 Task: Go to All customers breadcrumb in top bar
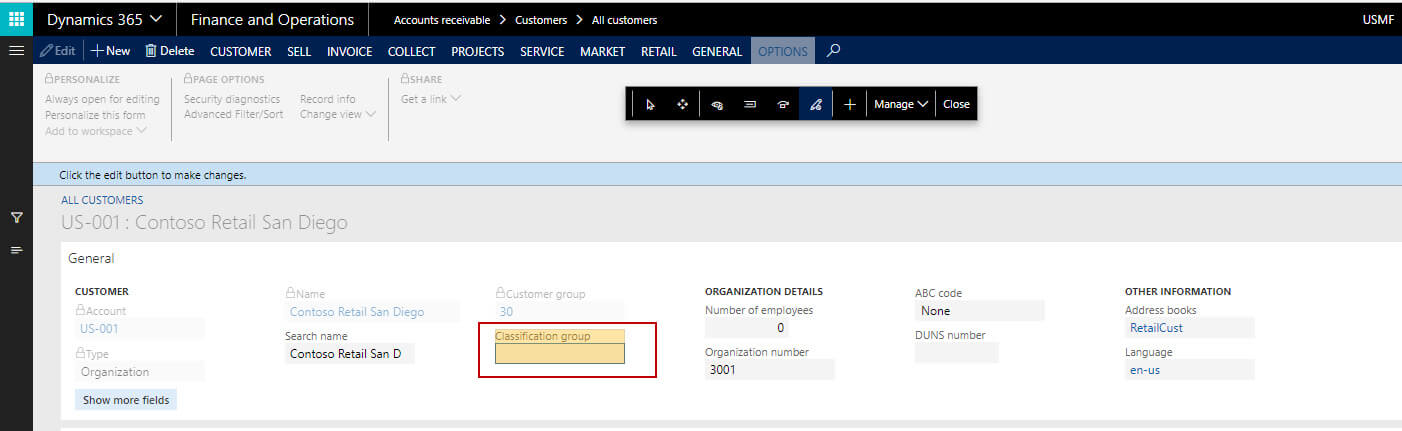[x=625, y=20]
